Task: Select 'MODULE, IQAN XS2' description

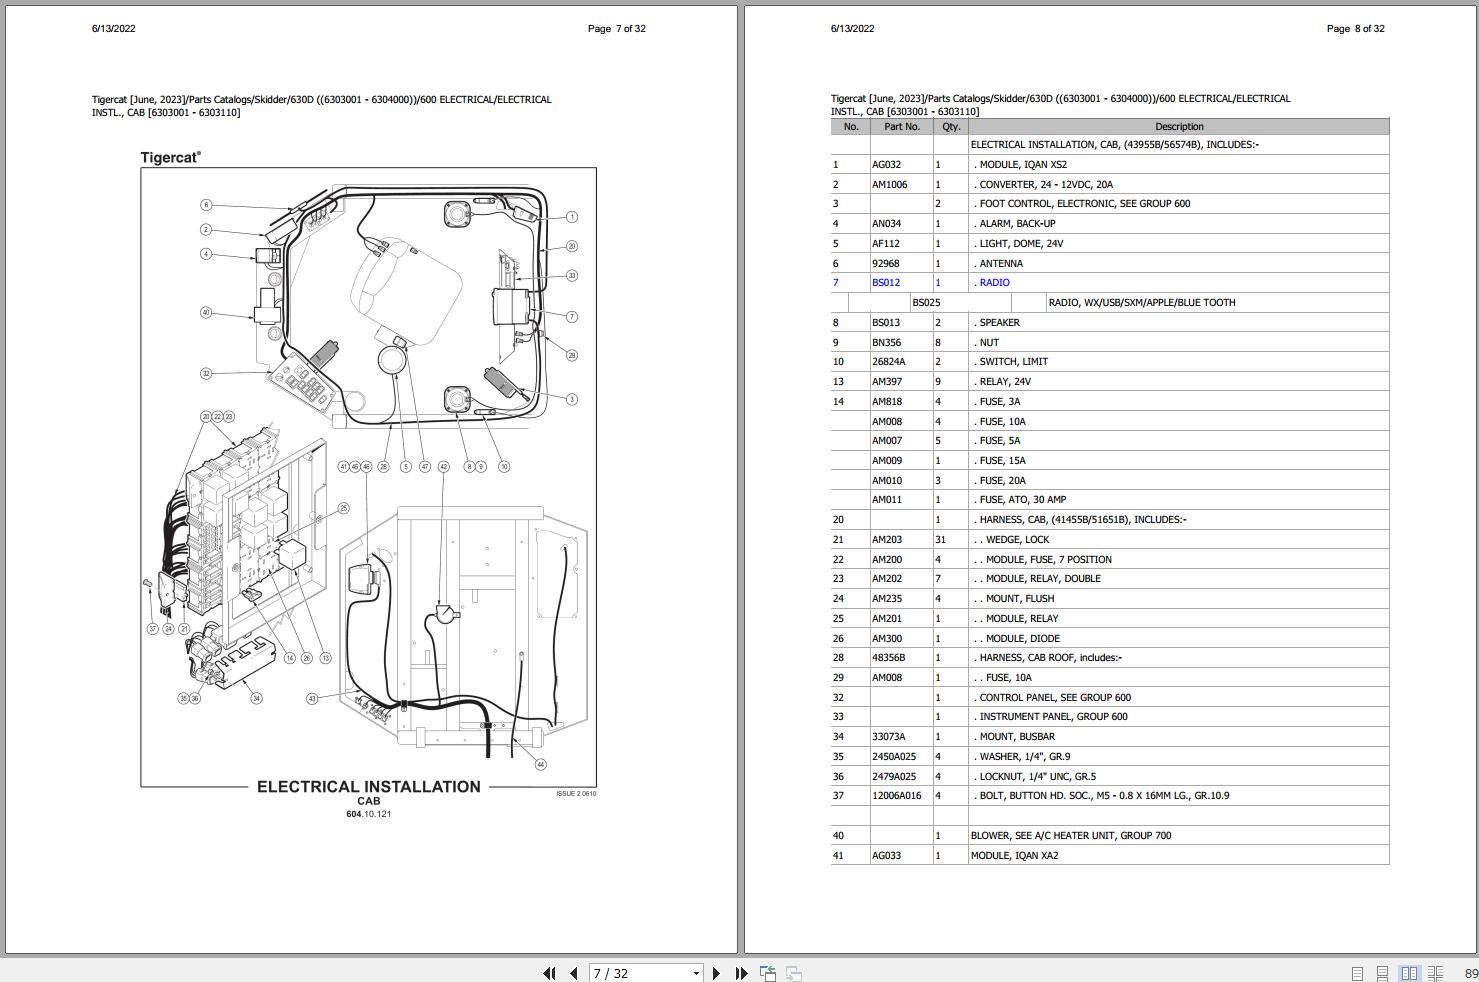Action: pyautogui.click(x=1023, y=165)
